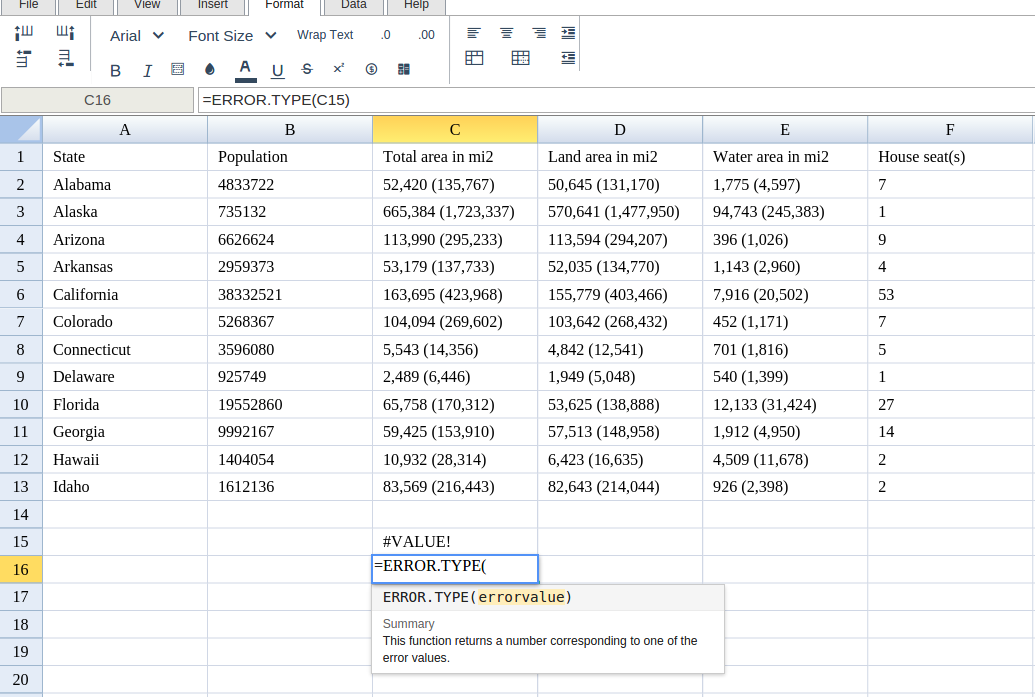Image resolution: width=1035 pixels, height=697 pixels.
Task: Select column D header
Action: click(620, 130)
